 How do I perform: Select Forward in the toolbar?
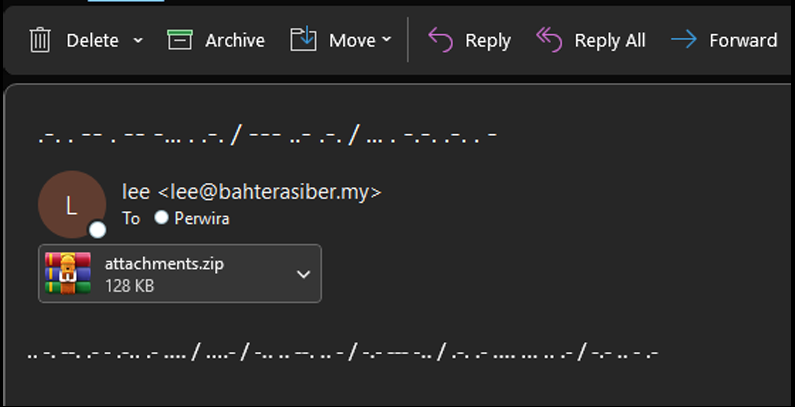click(x=743, y=41)
